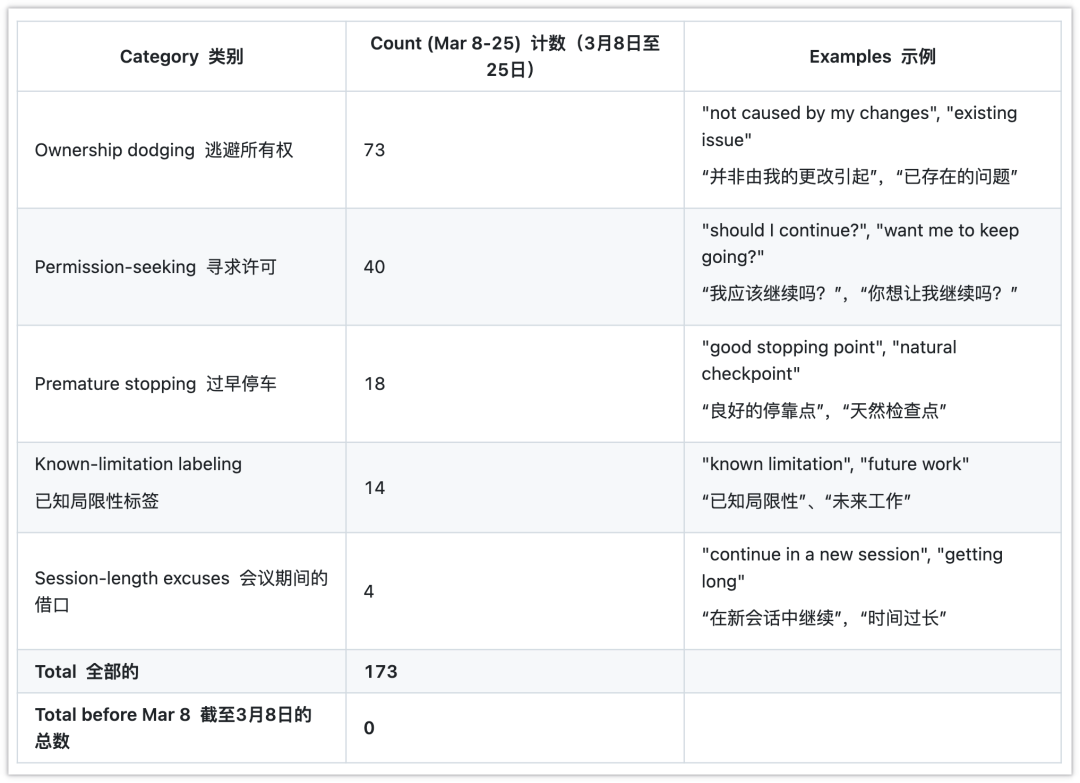Image resolution: width=1080 pixels, height=783 pixels.
Task: Click the count value 73
Action: coord(375,150)
